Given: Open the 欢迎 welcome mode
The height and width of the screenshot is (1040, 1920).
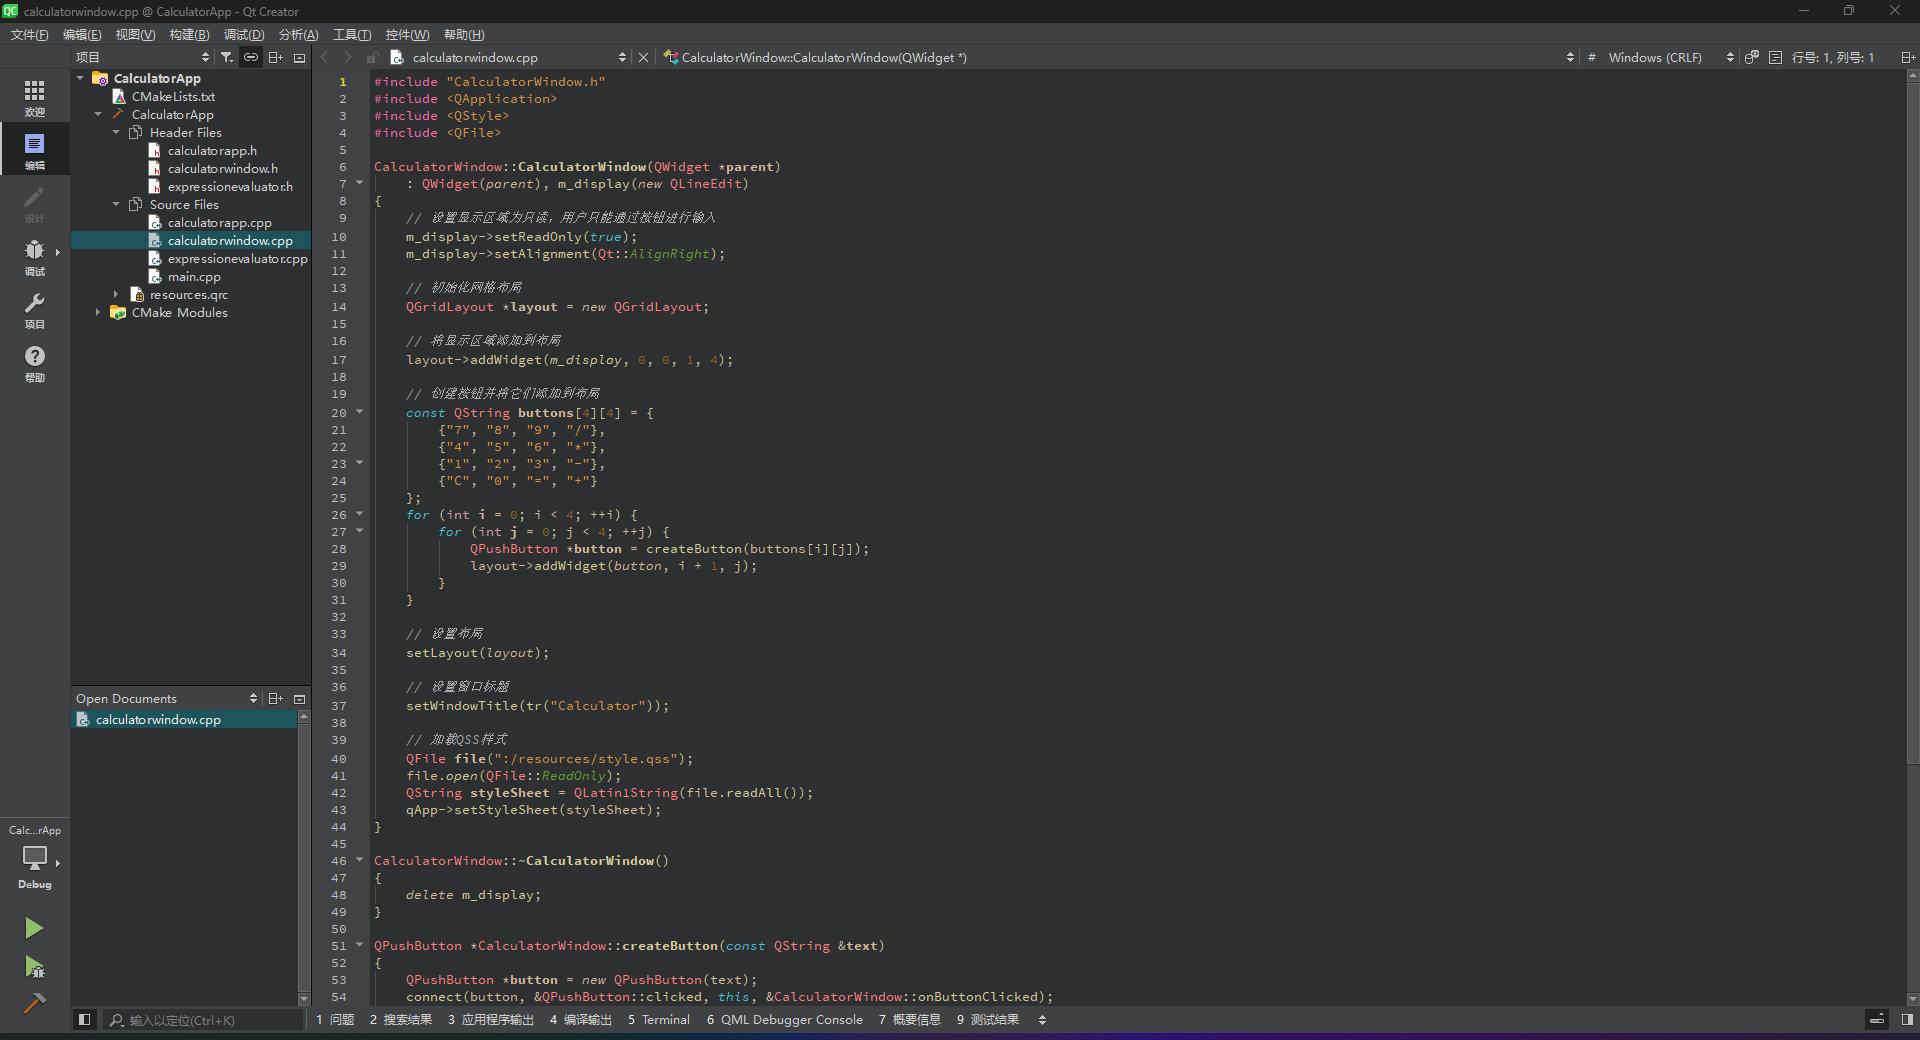Looking at the screenshot, I should (34, 98).
